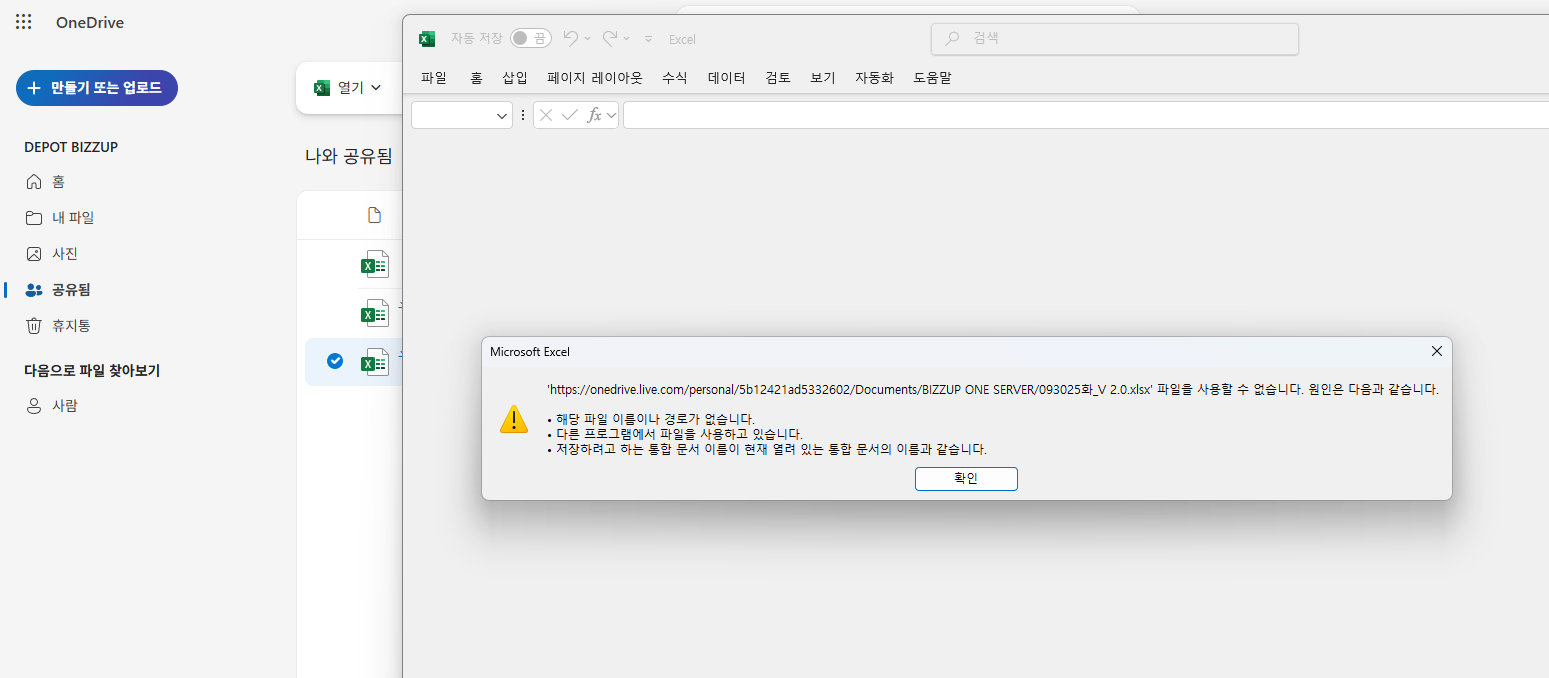The image size is (1549, 678).
Task: Expand the fx dropdown arrow
Action: click(611, 116)
